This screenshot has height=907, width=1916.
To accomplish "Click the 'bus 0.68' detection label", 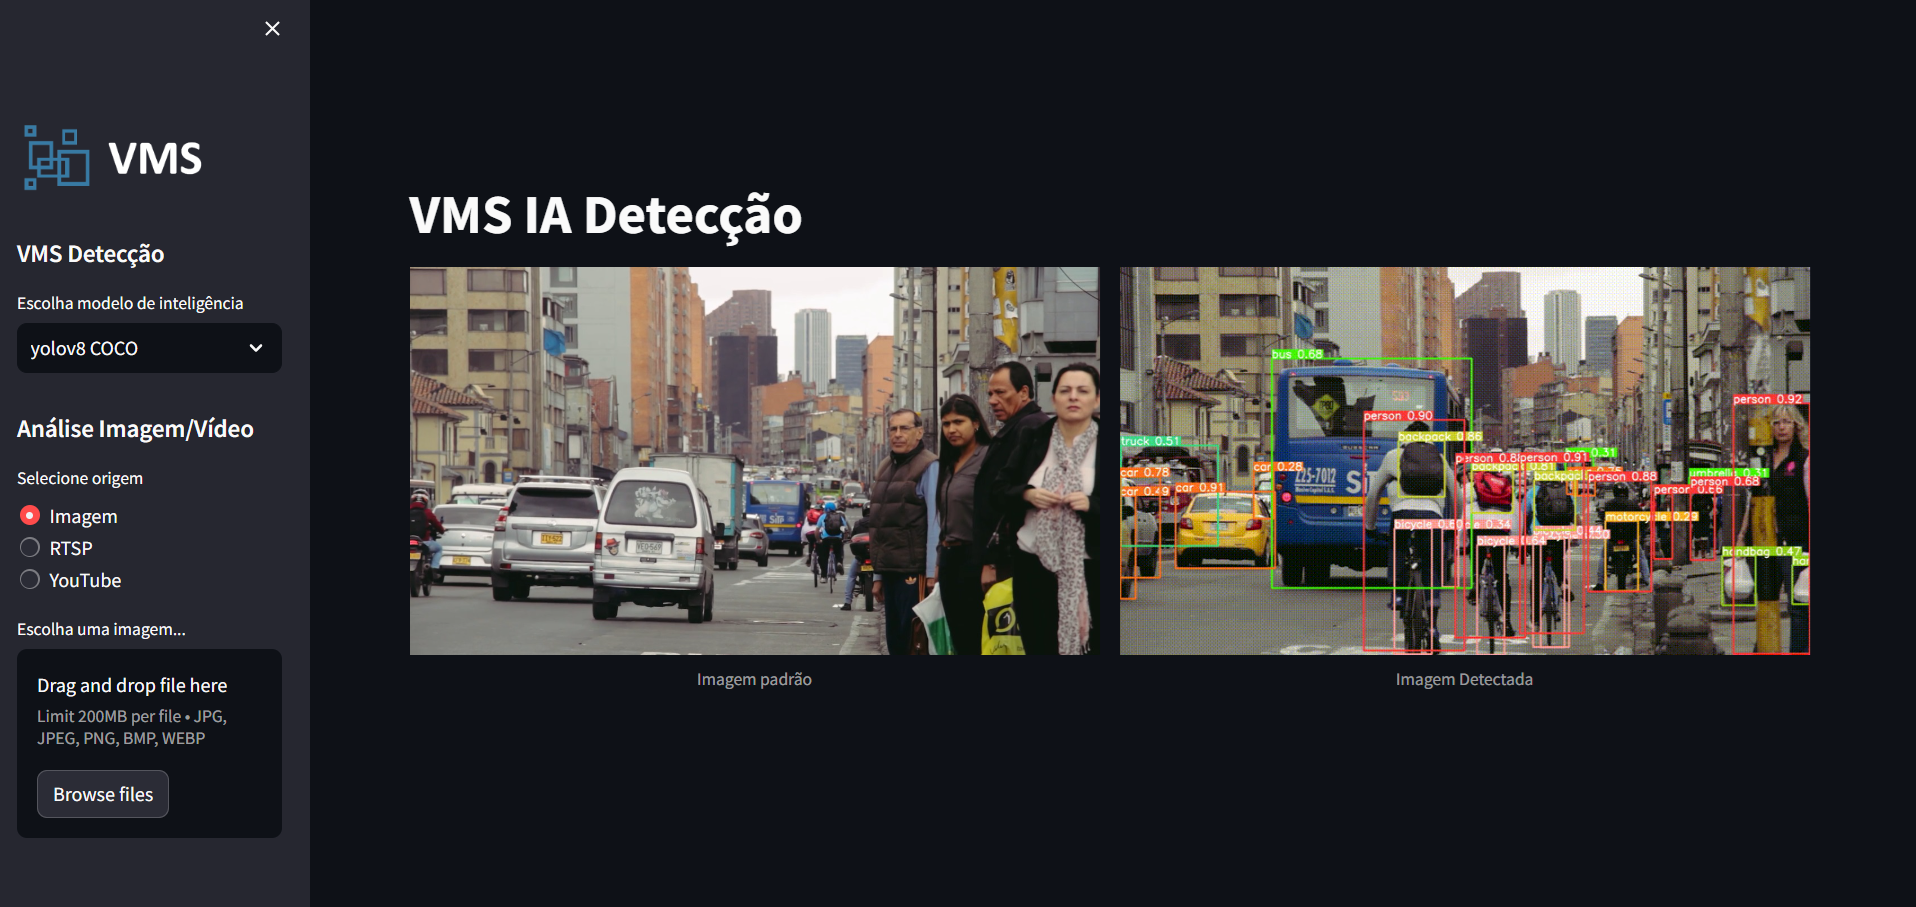I will (x=1297, y=354).
